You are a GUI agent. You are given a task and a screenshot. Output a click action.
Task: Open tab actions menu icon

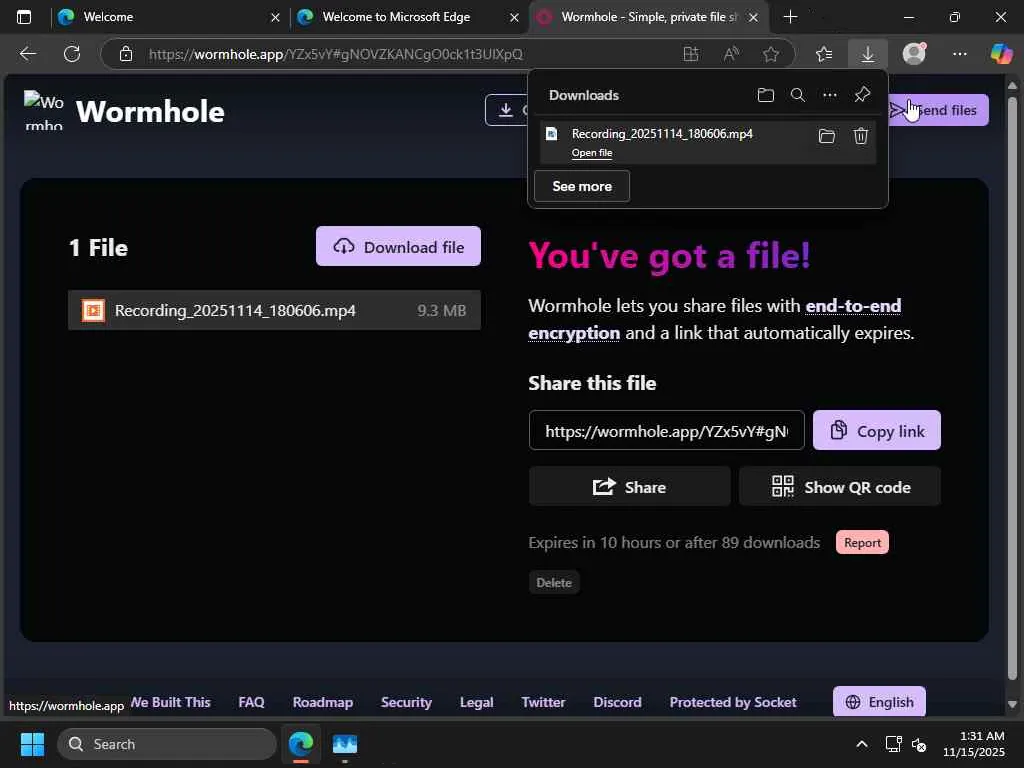pyautogui.click(x=24, y=17)
